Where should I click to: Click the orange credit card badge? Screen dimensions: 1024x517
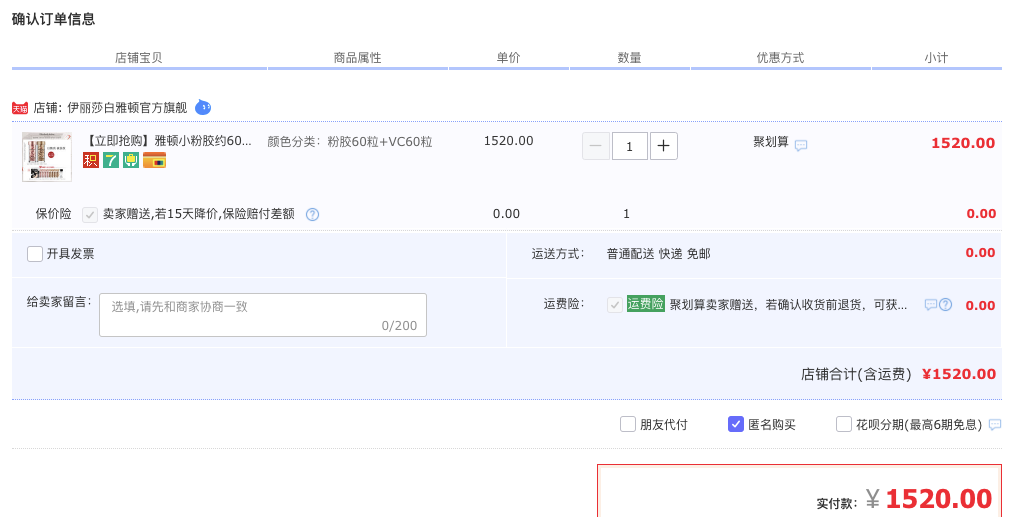click(x=155, y=160)
